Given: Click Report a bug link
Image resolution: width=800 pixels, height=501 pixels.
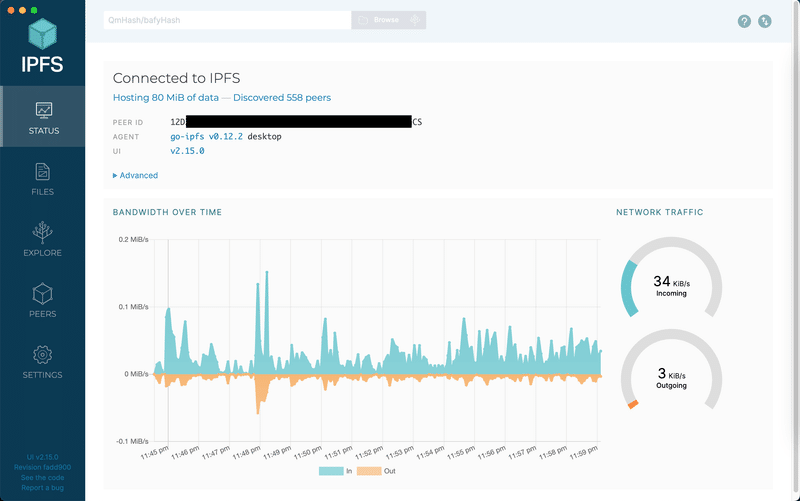Looking at the screenshot, I should [x=42, y=488].
